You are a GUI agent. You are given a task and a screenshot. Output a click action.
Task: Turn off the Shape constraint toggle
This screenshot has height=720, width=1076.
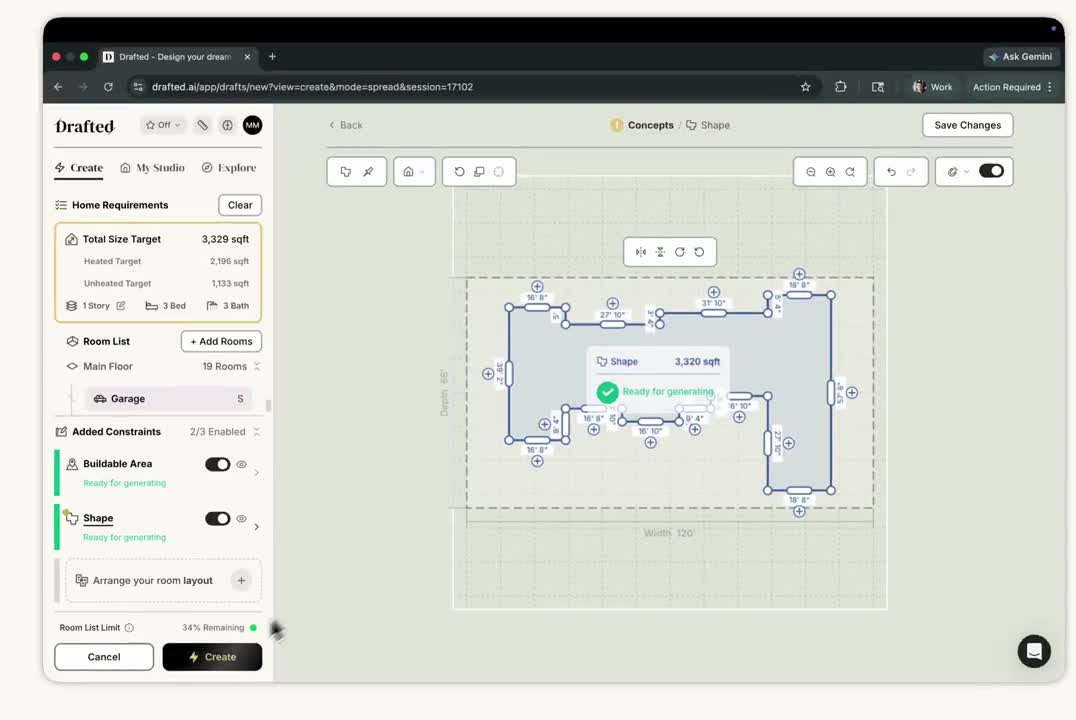[217, 519]
